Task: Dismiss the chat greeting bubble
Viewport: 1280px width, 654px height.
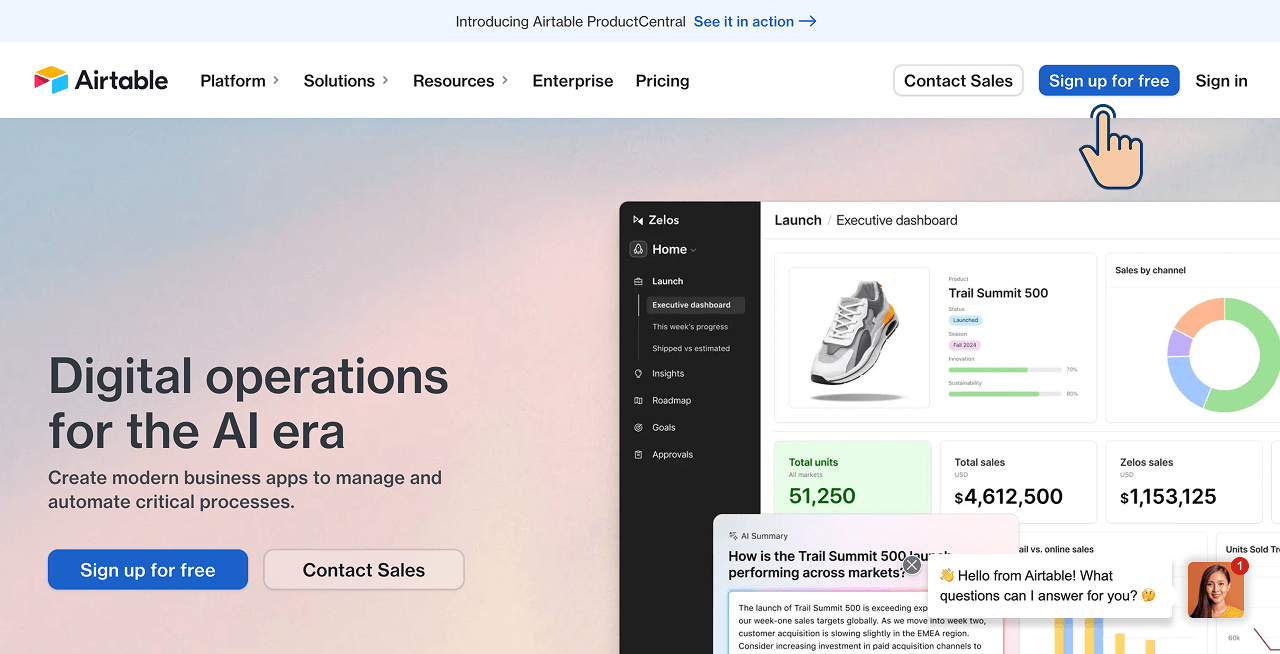Action: click(x=911, y=564)
